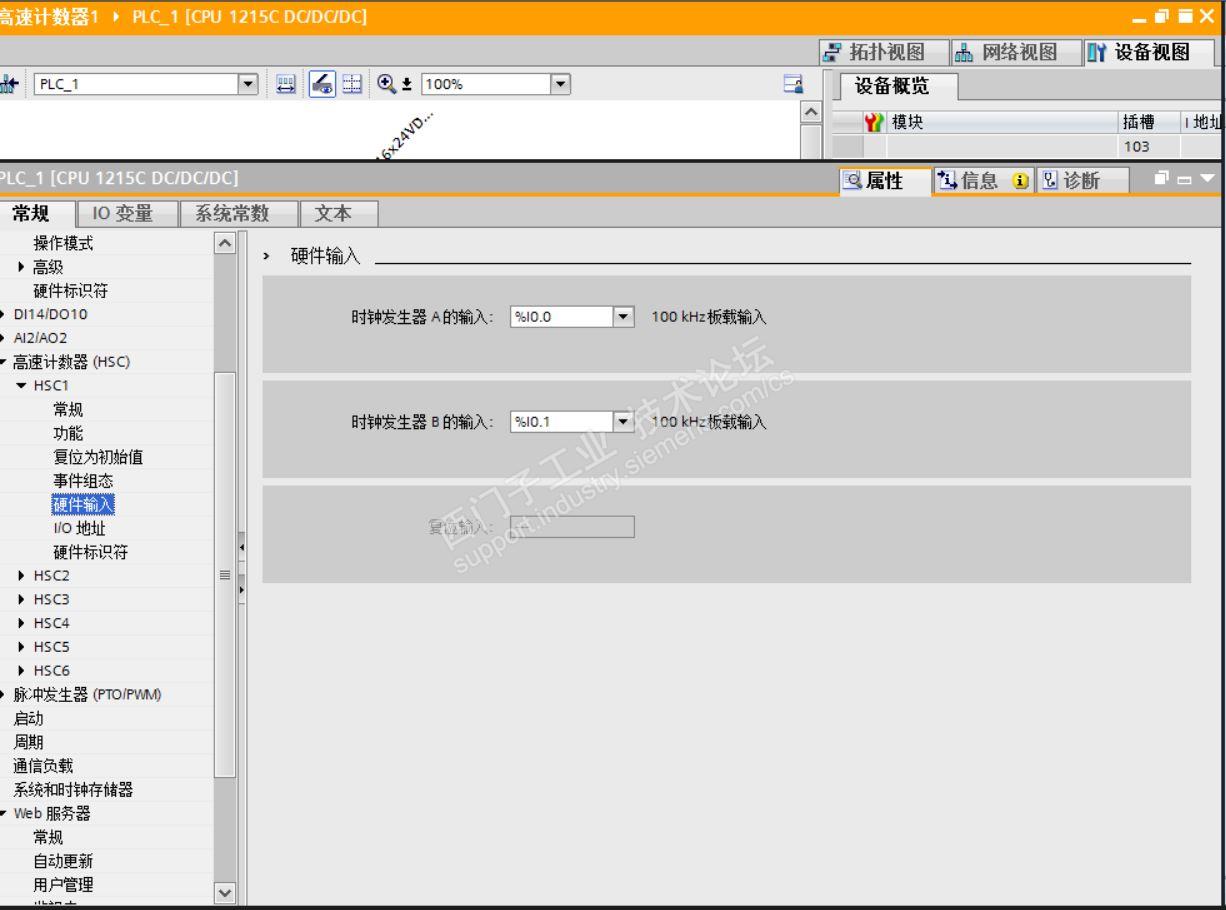
Task: Select 通信负载 in the tree
Action: (x=43, y=766)
